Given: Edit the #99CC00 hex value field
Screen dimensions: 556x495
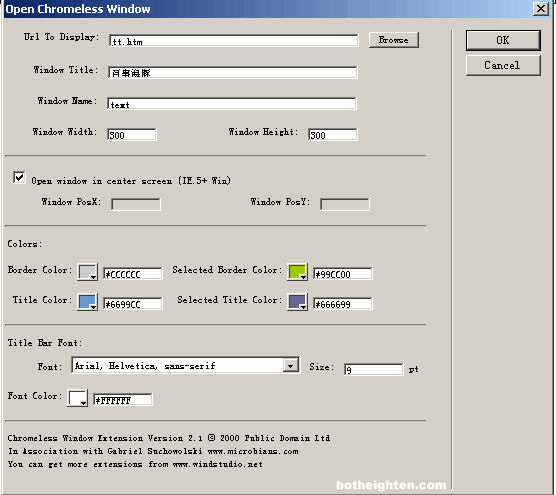Looking at the screenshot, I should pos(343,273).
